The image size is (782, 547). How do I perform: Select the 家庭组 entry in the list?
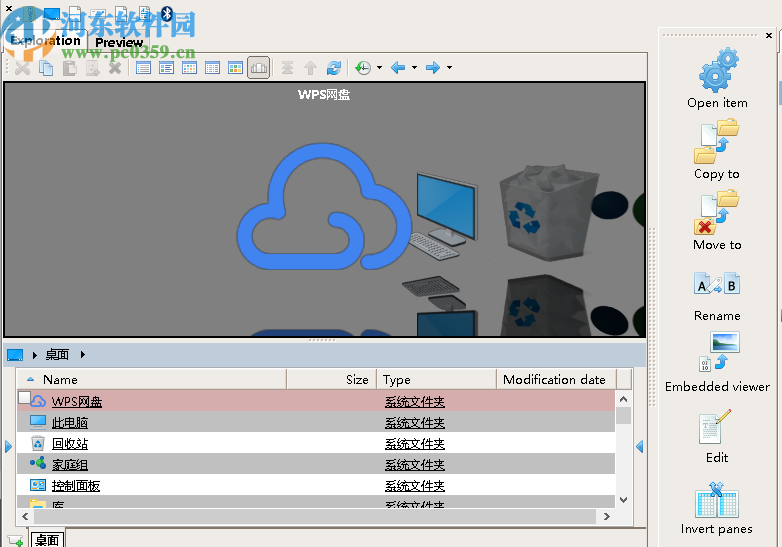pyautogui.click(x=70, y=465)
